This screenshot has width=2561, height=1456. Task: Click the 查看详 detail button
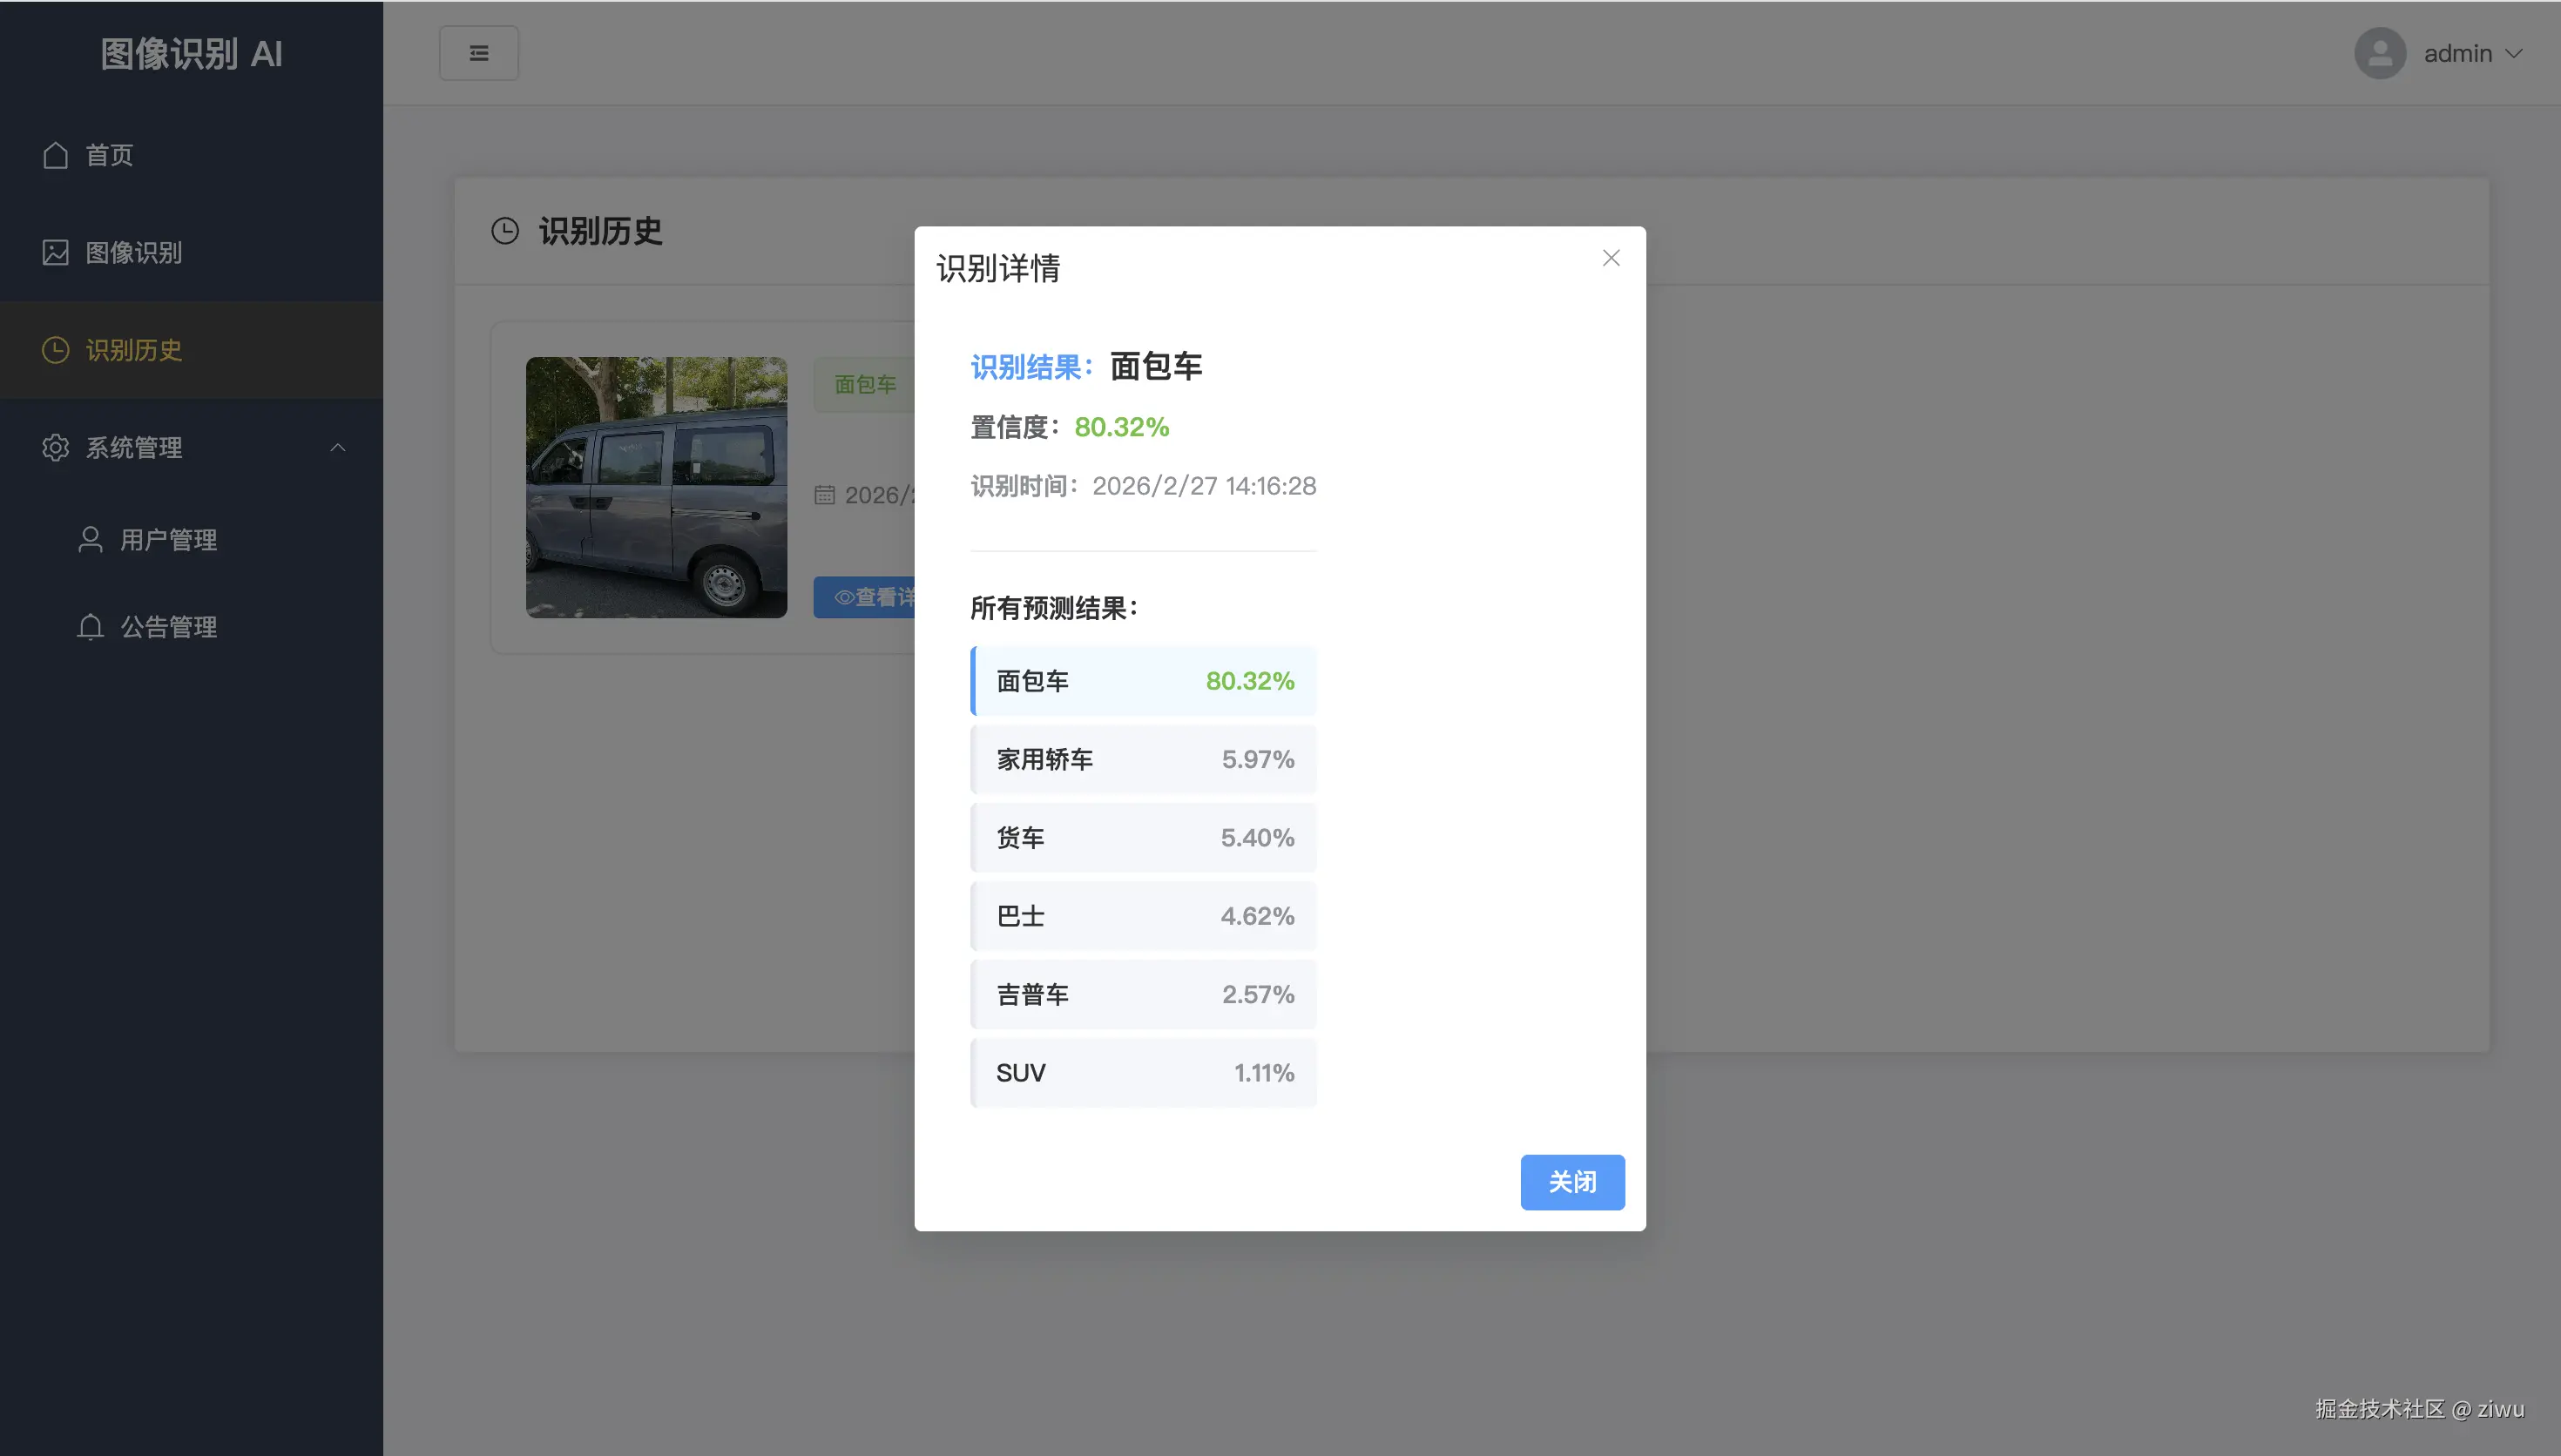[875, 597]
